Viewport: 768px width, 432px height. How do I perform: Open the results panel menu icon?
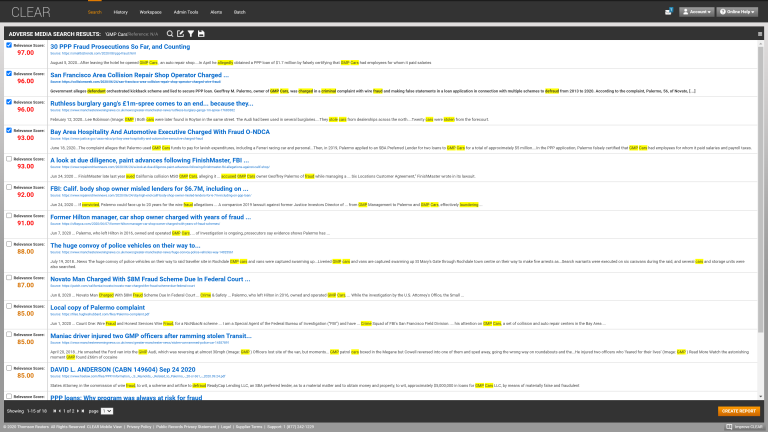(x=760, y=33)
